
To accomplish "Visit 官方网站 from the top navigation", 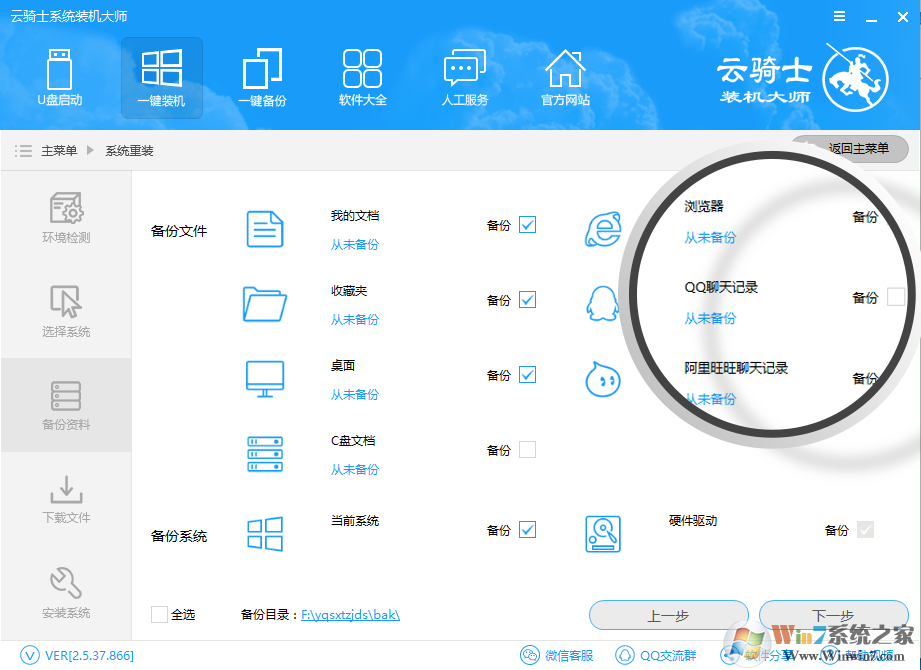I will tap(565, 78).
